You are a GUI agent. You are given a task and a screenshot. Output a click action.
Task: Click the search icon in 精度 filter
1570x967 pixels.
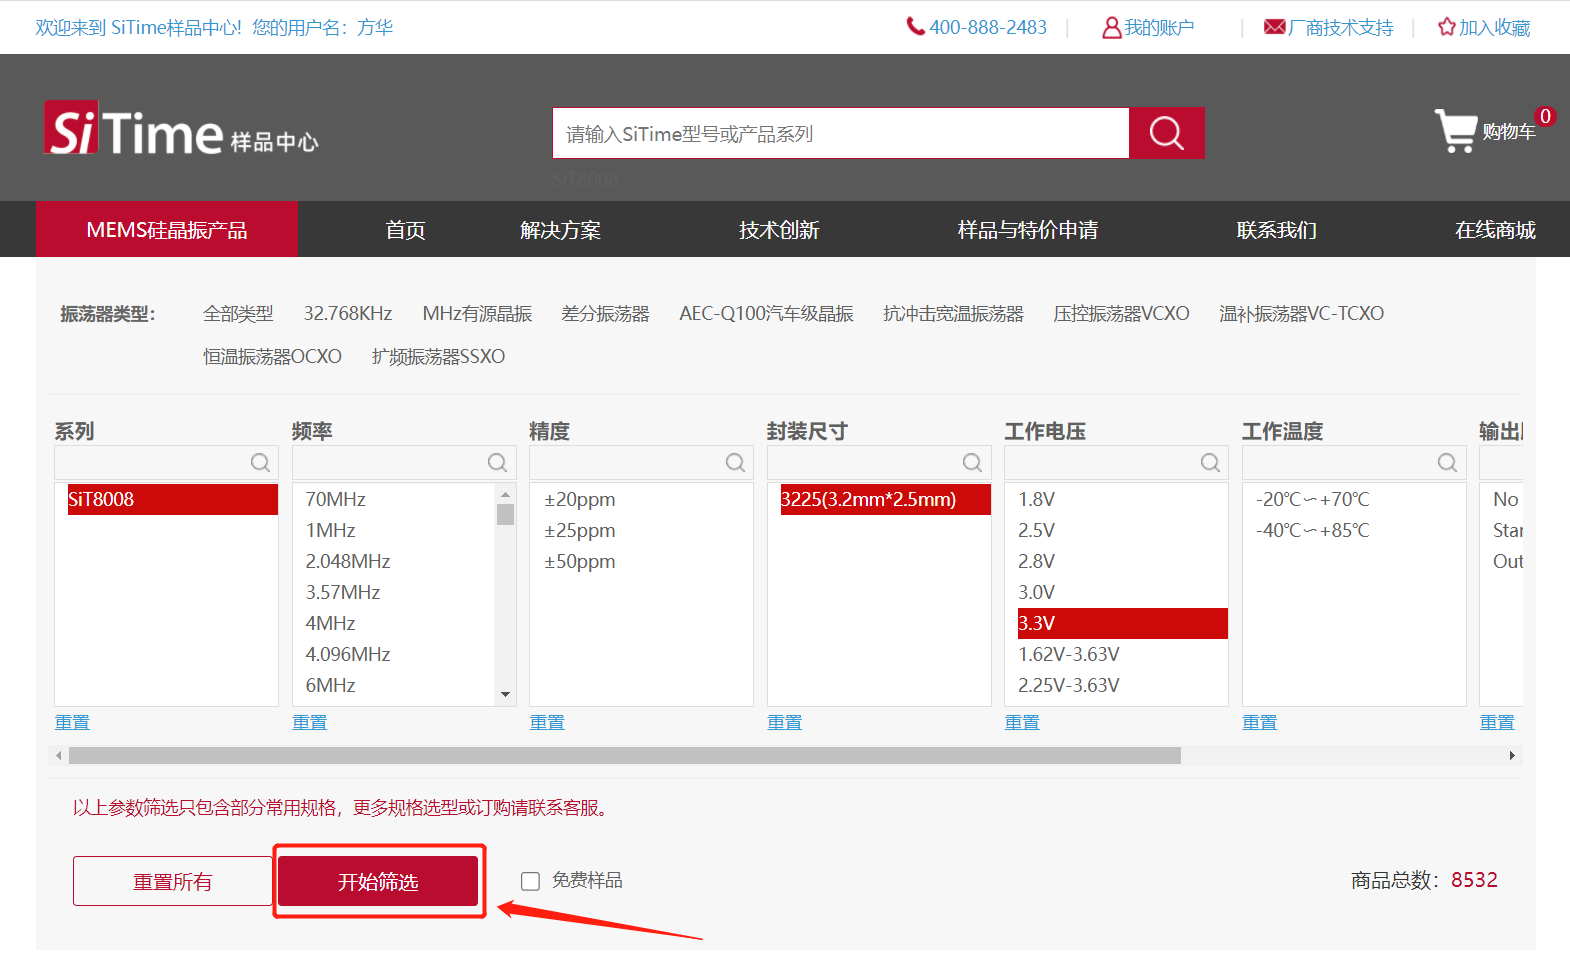[735, 462]
